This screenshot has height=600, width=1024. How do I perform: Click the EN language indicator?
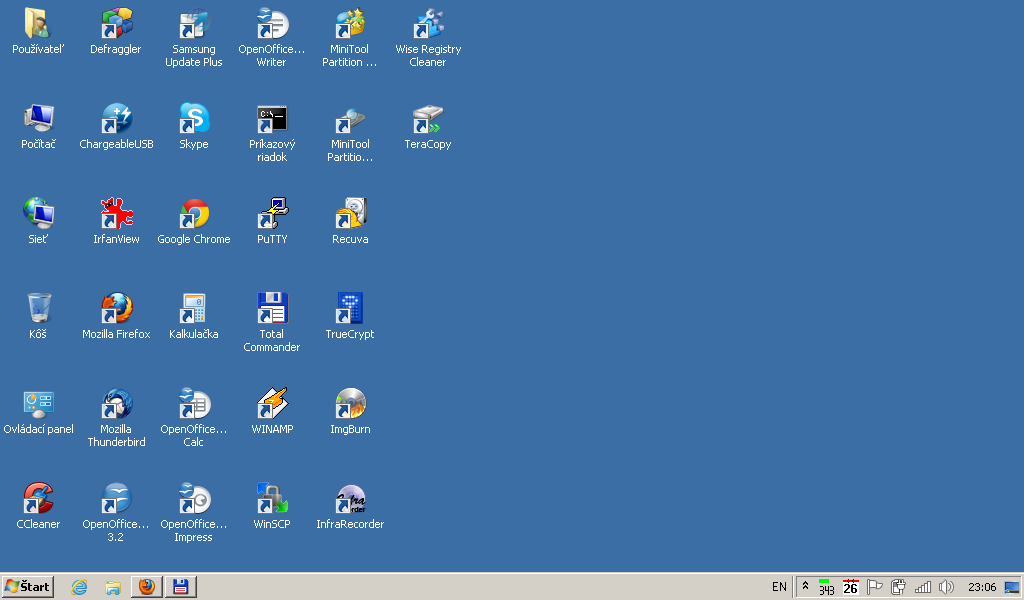779,587
